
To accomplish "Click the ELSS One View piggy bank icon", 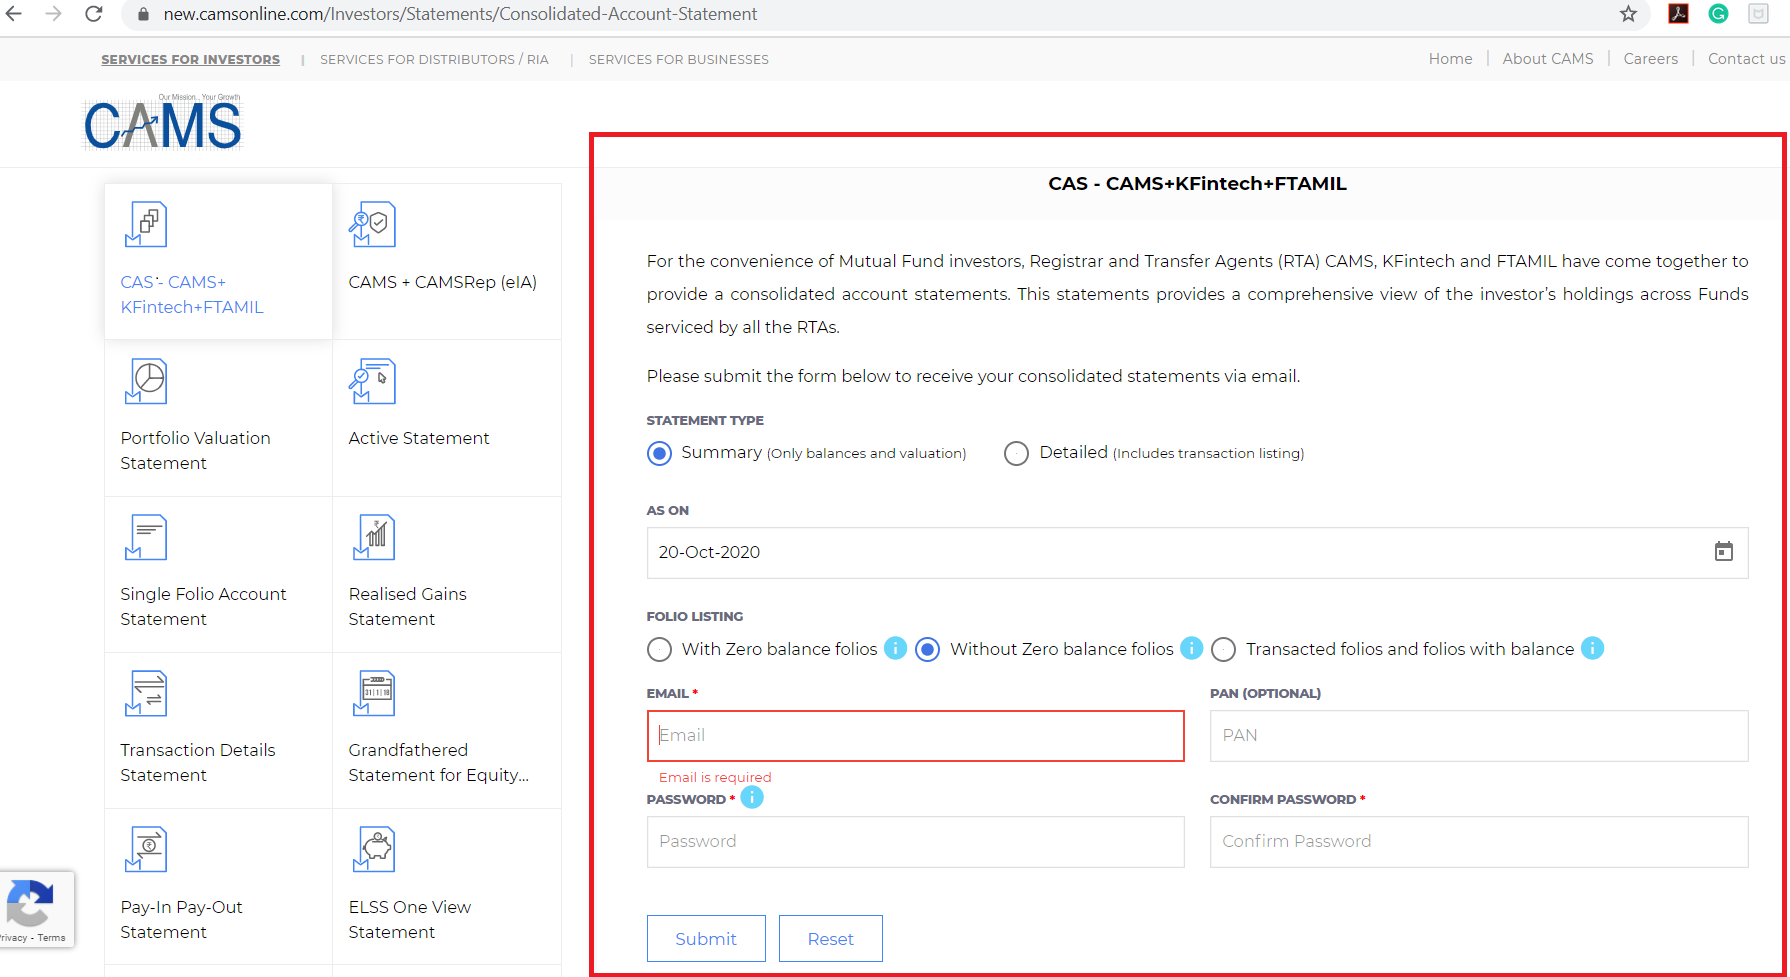I will pos(374,849).
